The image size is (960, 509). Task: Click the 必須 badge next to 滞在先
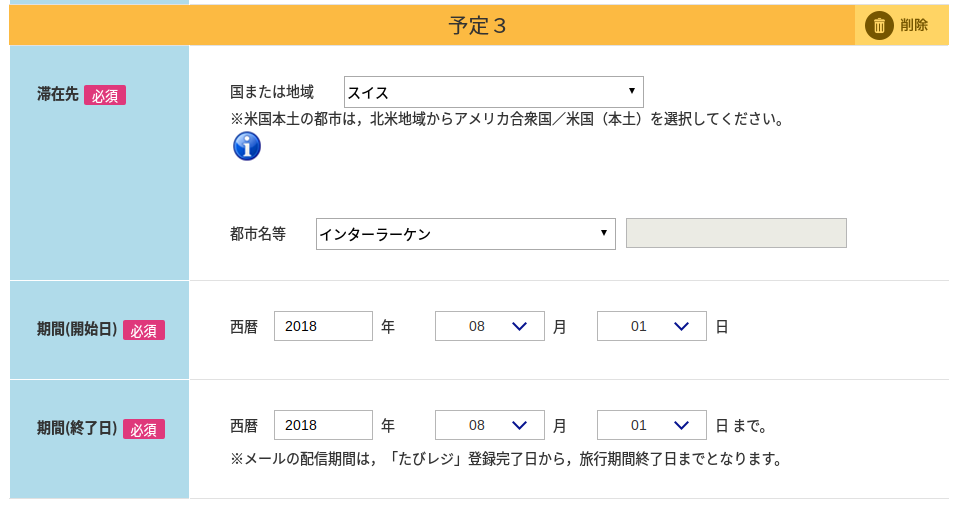[105, 95]
